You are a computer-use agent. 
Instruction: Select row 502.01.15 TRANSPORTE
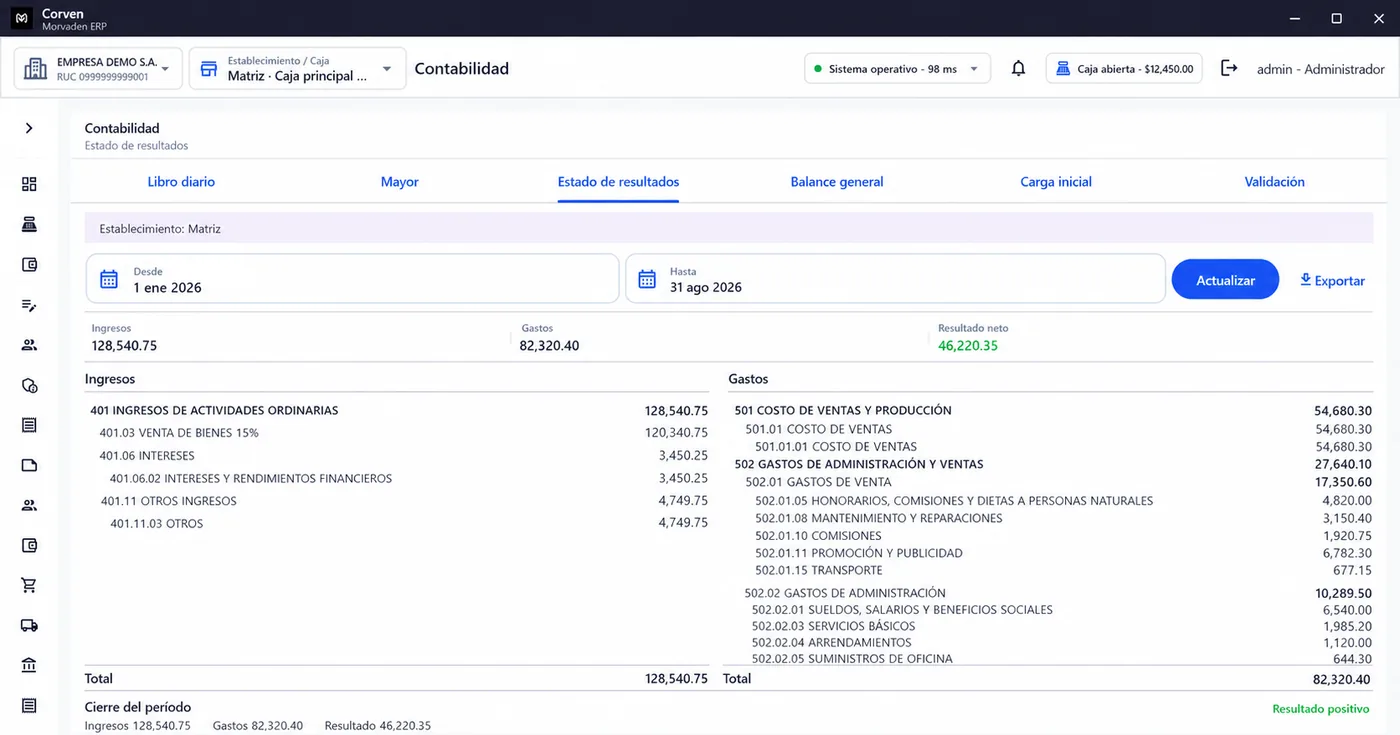(1050, 570)
